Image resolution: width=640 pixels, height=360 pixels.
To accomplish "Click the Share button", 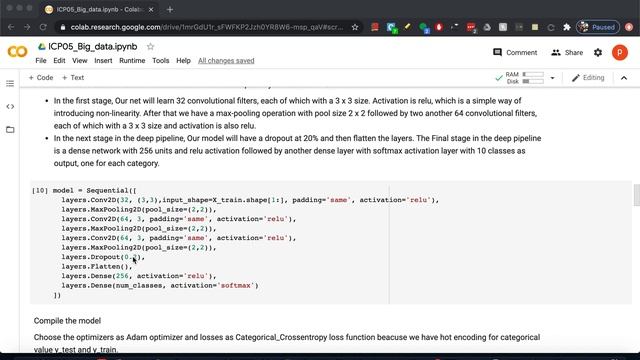I will pyautogui.click(x=567, y=52).
